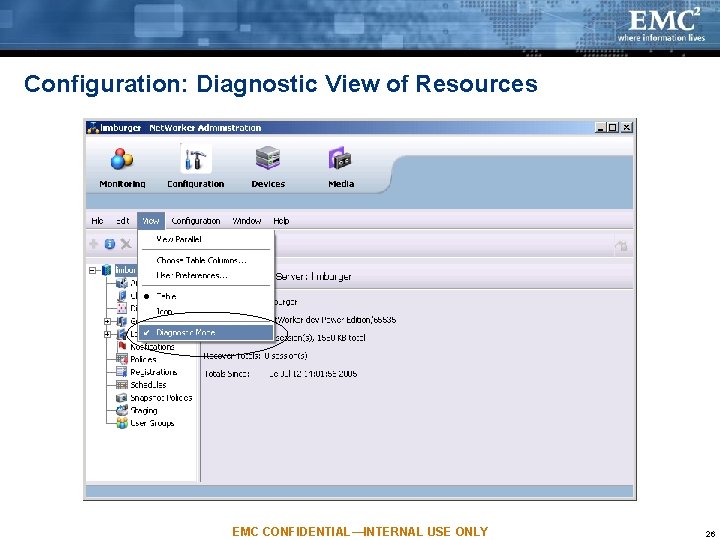Open the File menu
Viewport: 720px width, 540px height.
click(97, 221)
